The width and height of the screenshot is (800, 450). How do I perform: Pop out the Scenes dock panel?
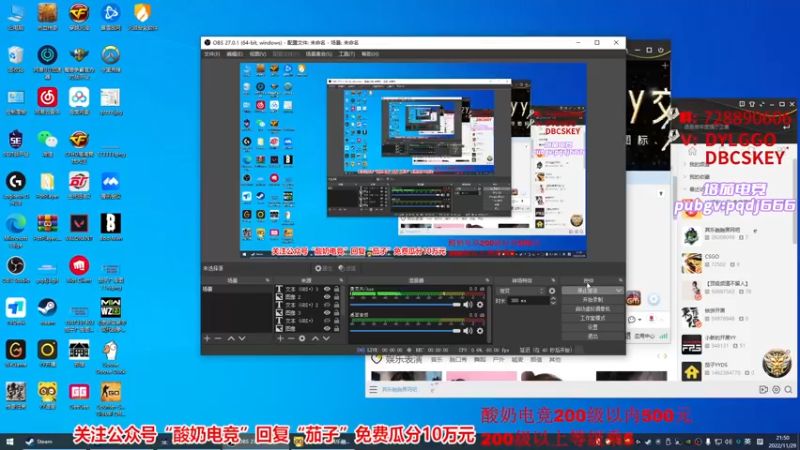click(267, 280)
